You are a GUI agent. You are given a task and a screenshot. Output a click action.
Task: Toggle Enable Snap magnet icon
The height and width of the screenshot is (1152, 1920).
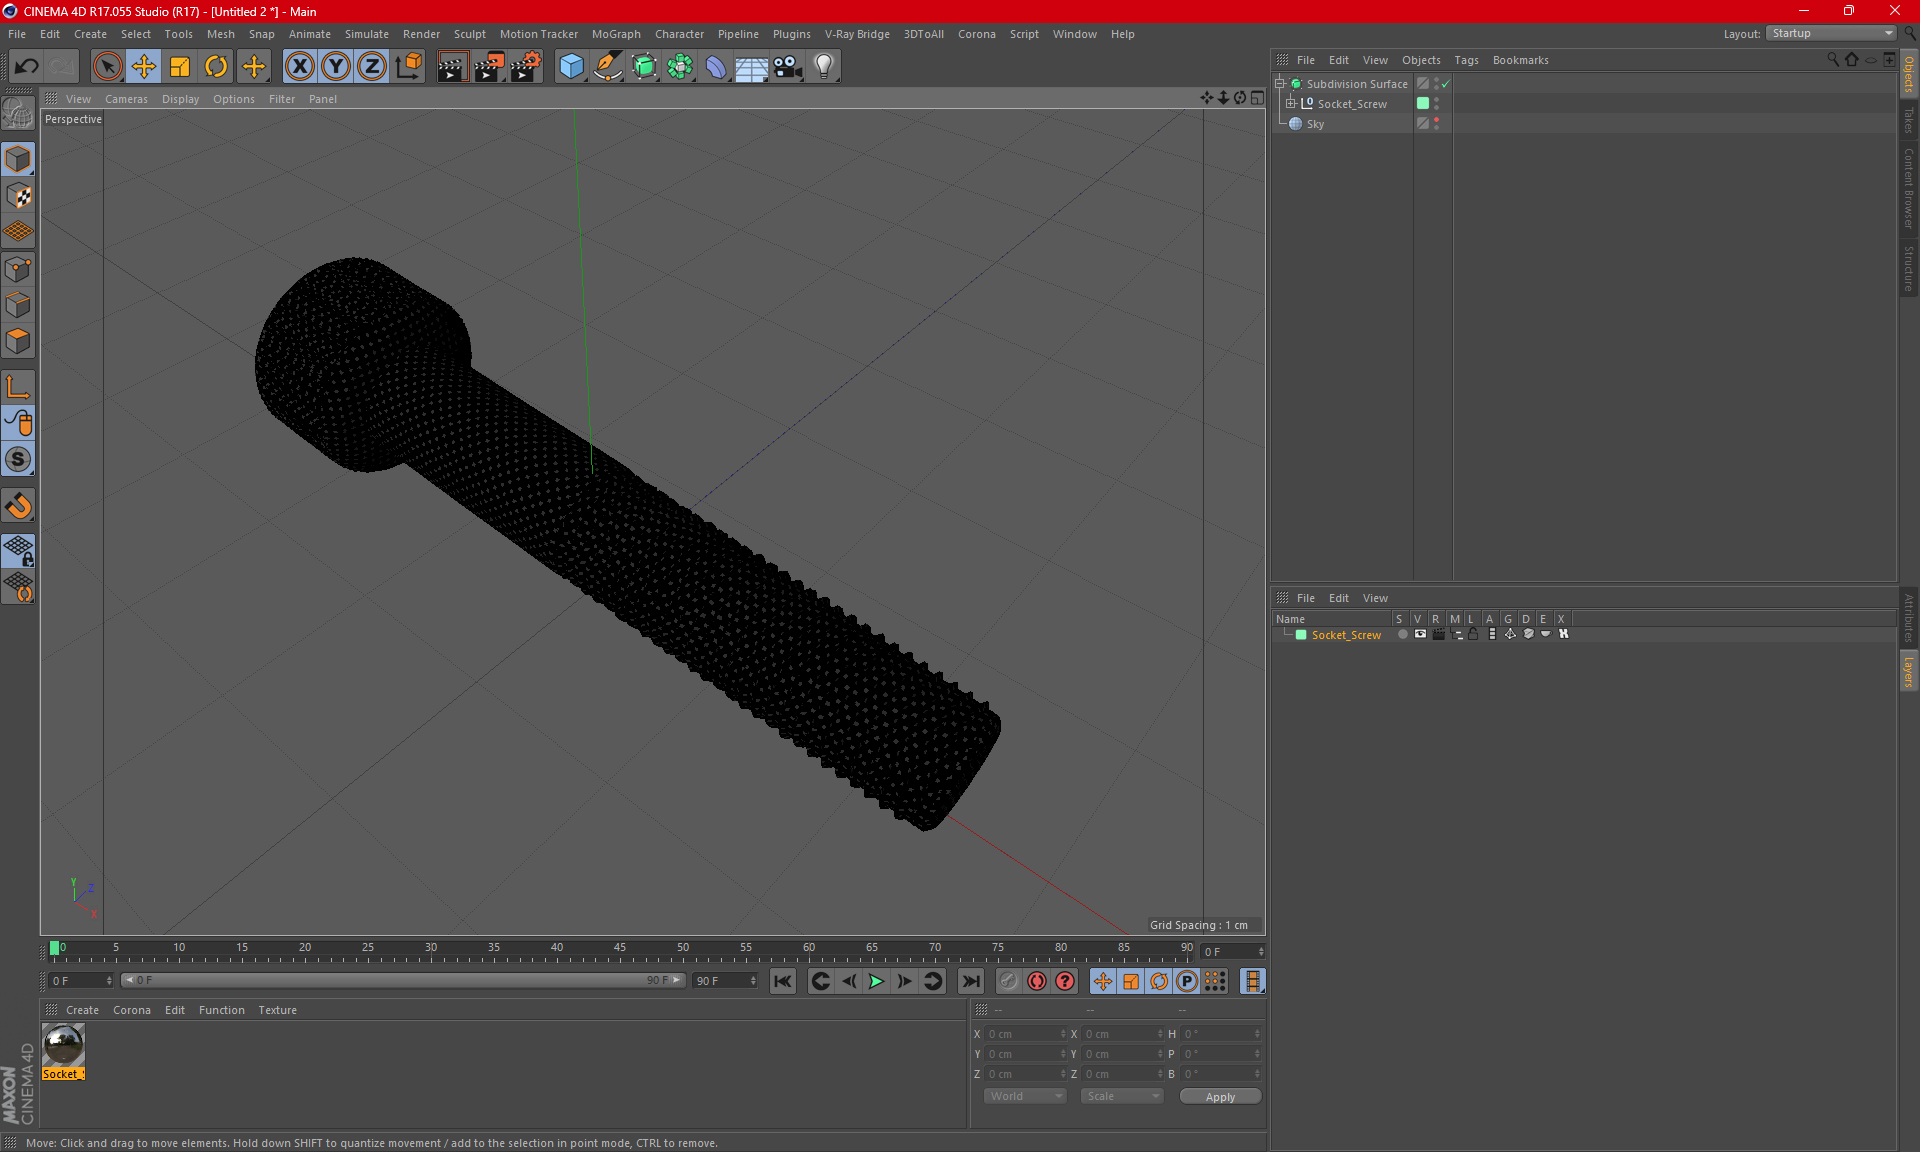(18, 506)
